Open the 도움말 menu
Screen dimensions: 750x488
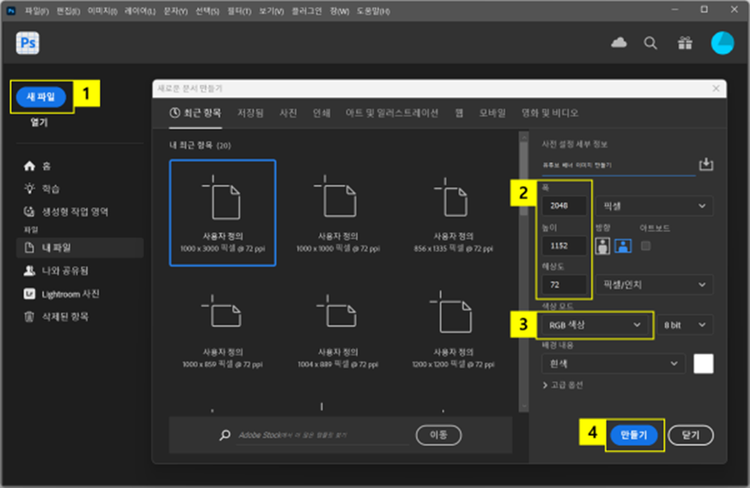[x=373, y=11]
